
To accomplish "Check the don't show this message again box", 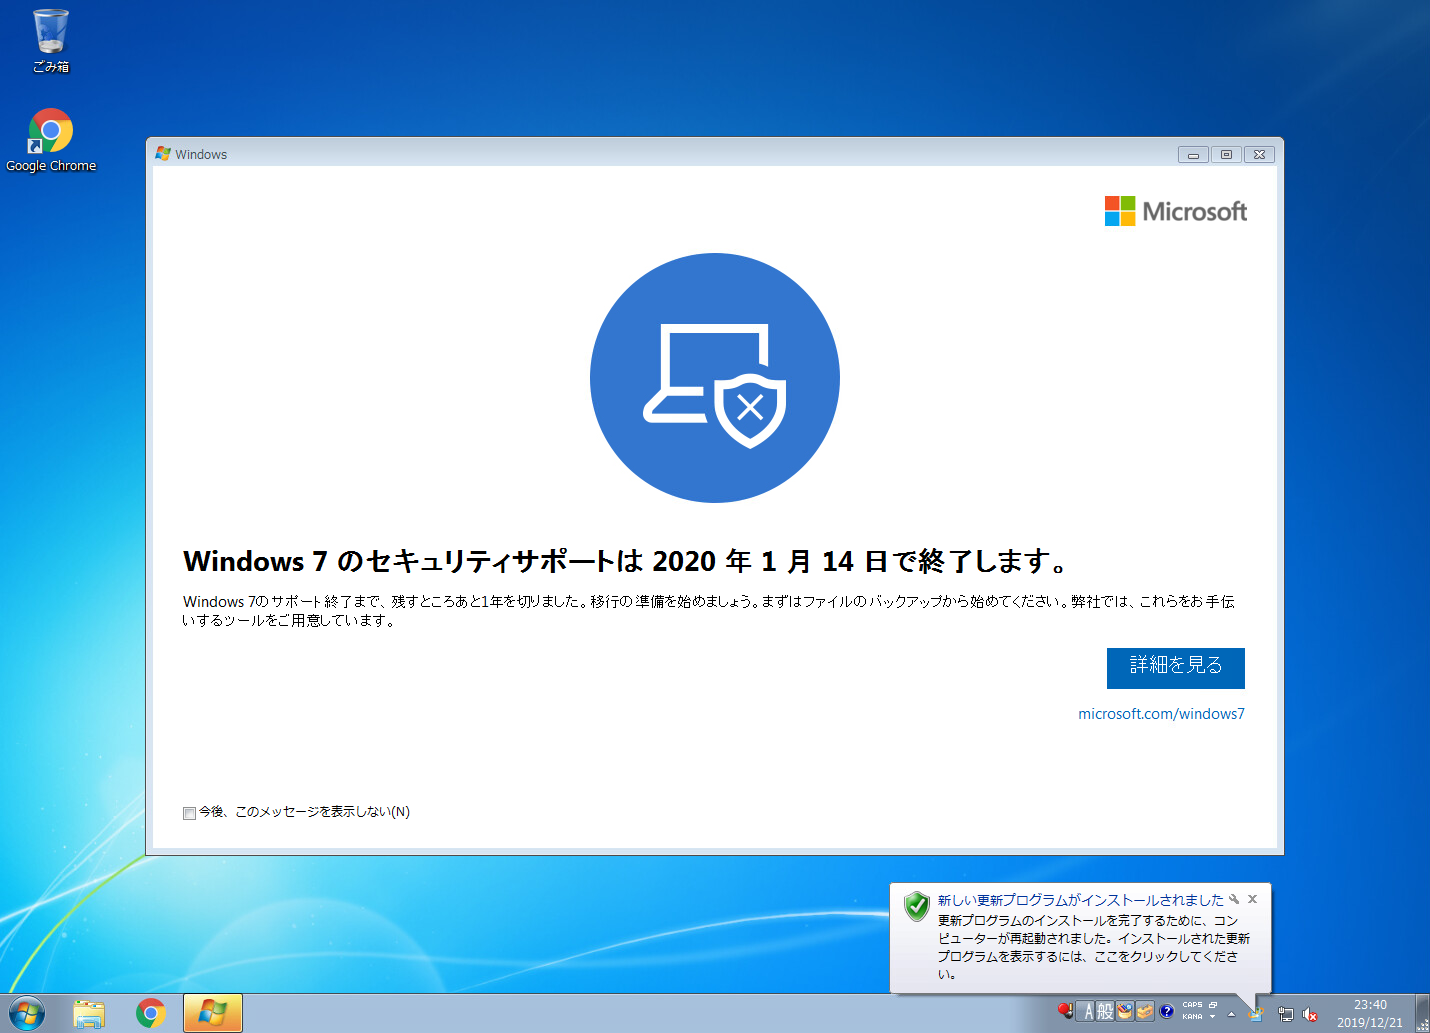I will pyautogui.click(x=189, y=813).
